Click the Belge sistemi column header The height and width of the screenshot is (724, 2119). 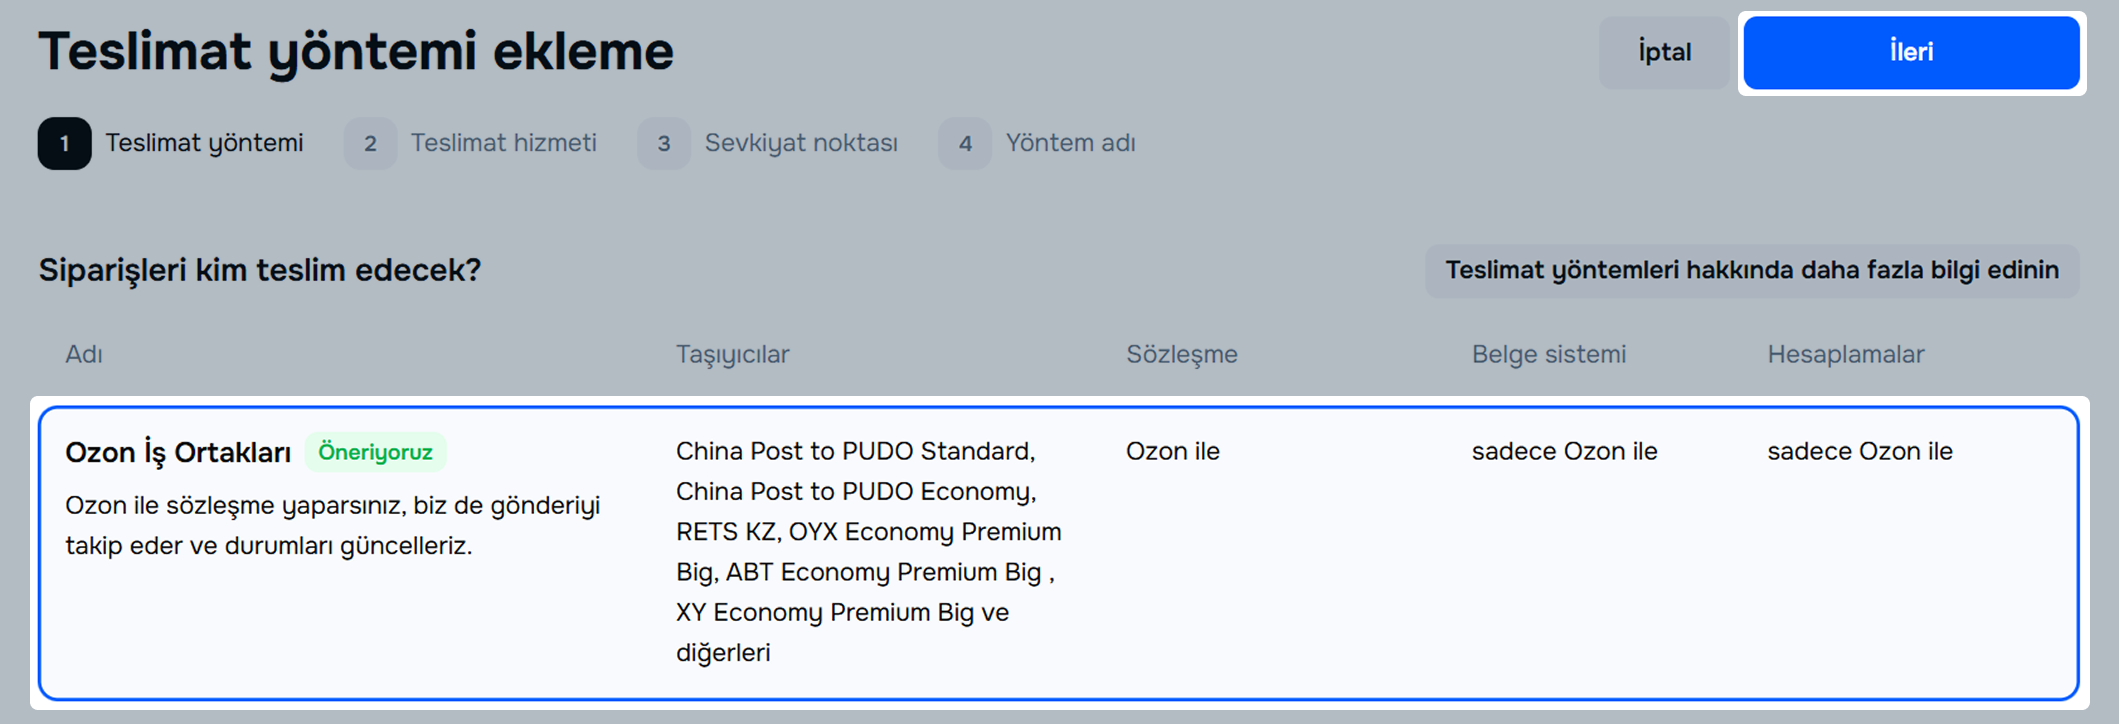(x=1548, y=355)
